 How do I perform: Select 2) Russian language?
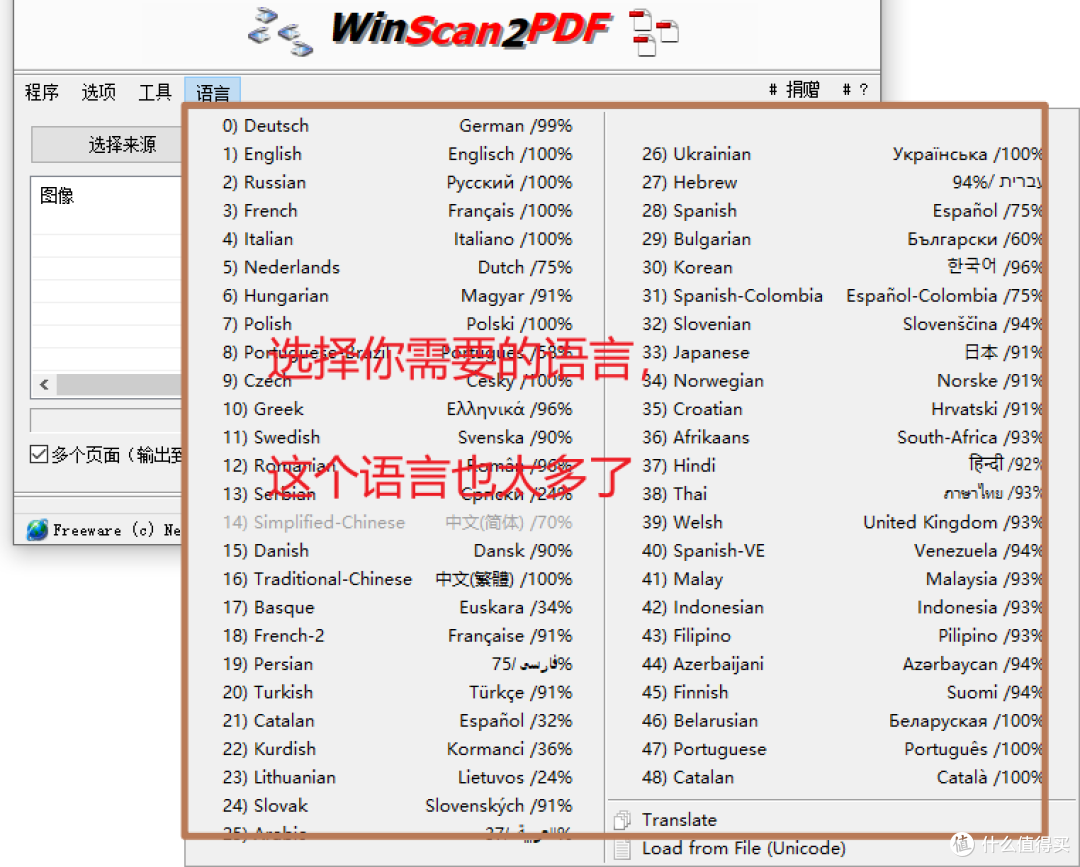397,182
